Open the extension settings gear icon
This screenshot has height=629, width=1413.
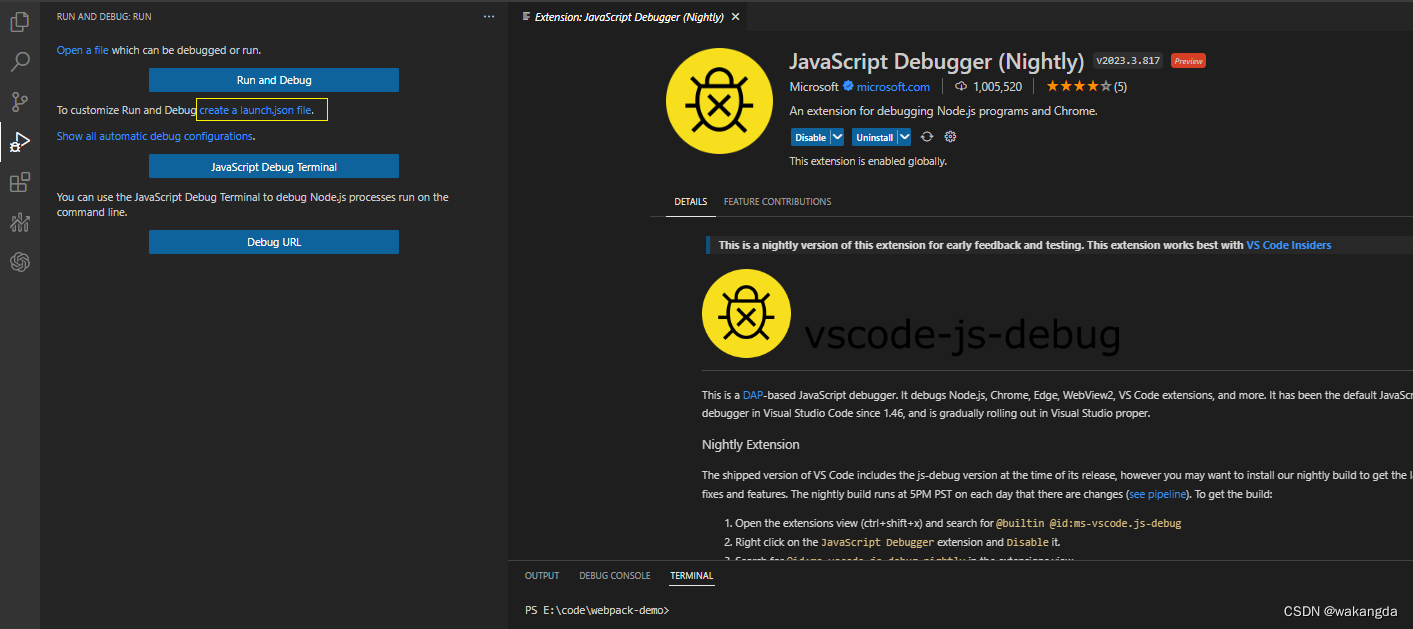tap(950, 137)
